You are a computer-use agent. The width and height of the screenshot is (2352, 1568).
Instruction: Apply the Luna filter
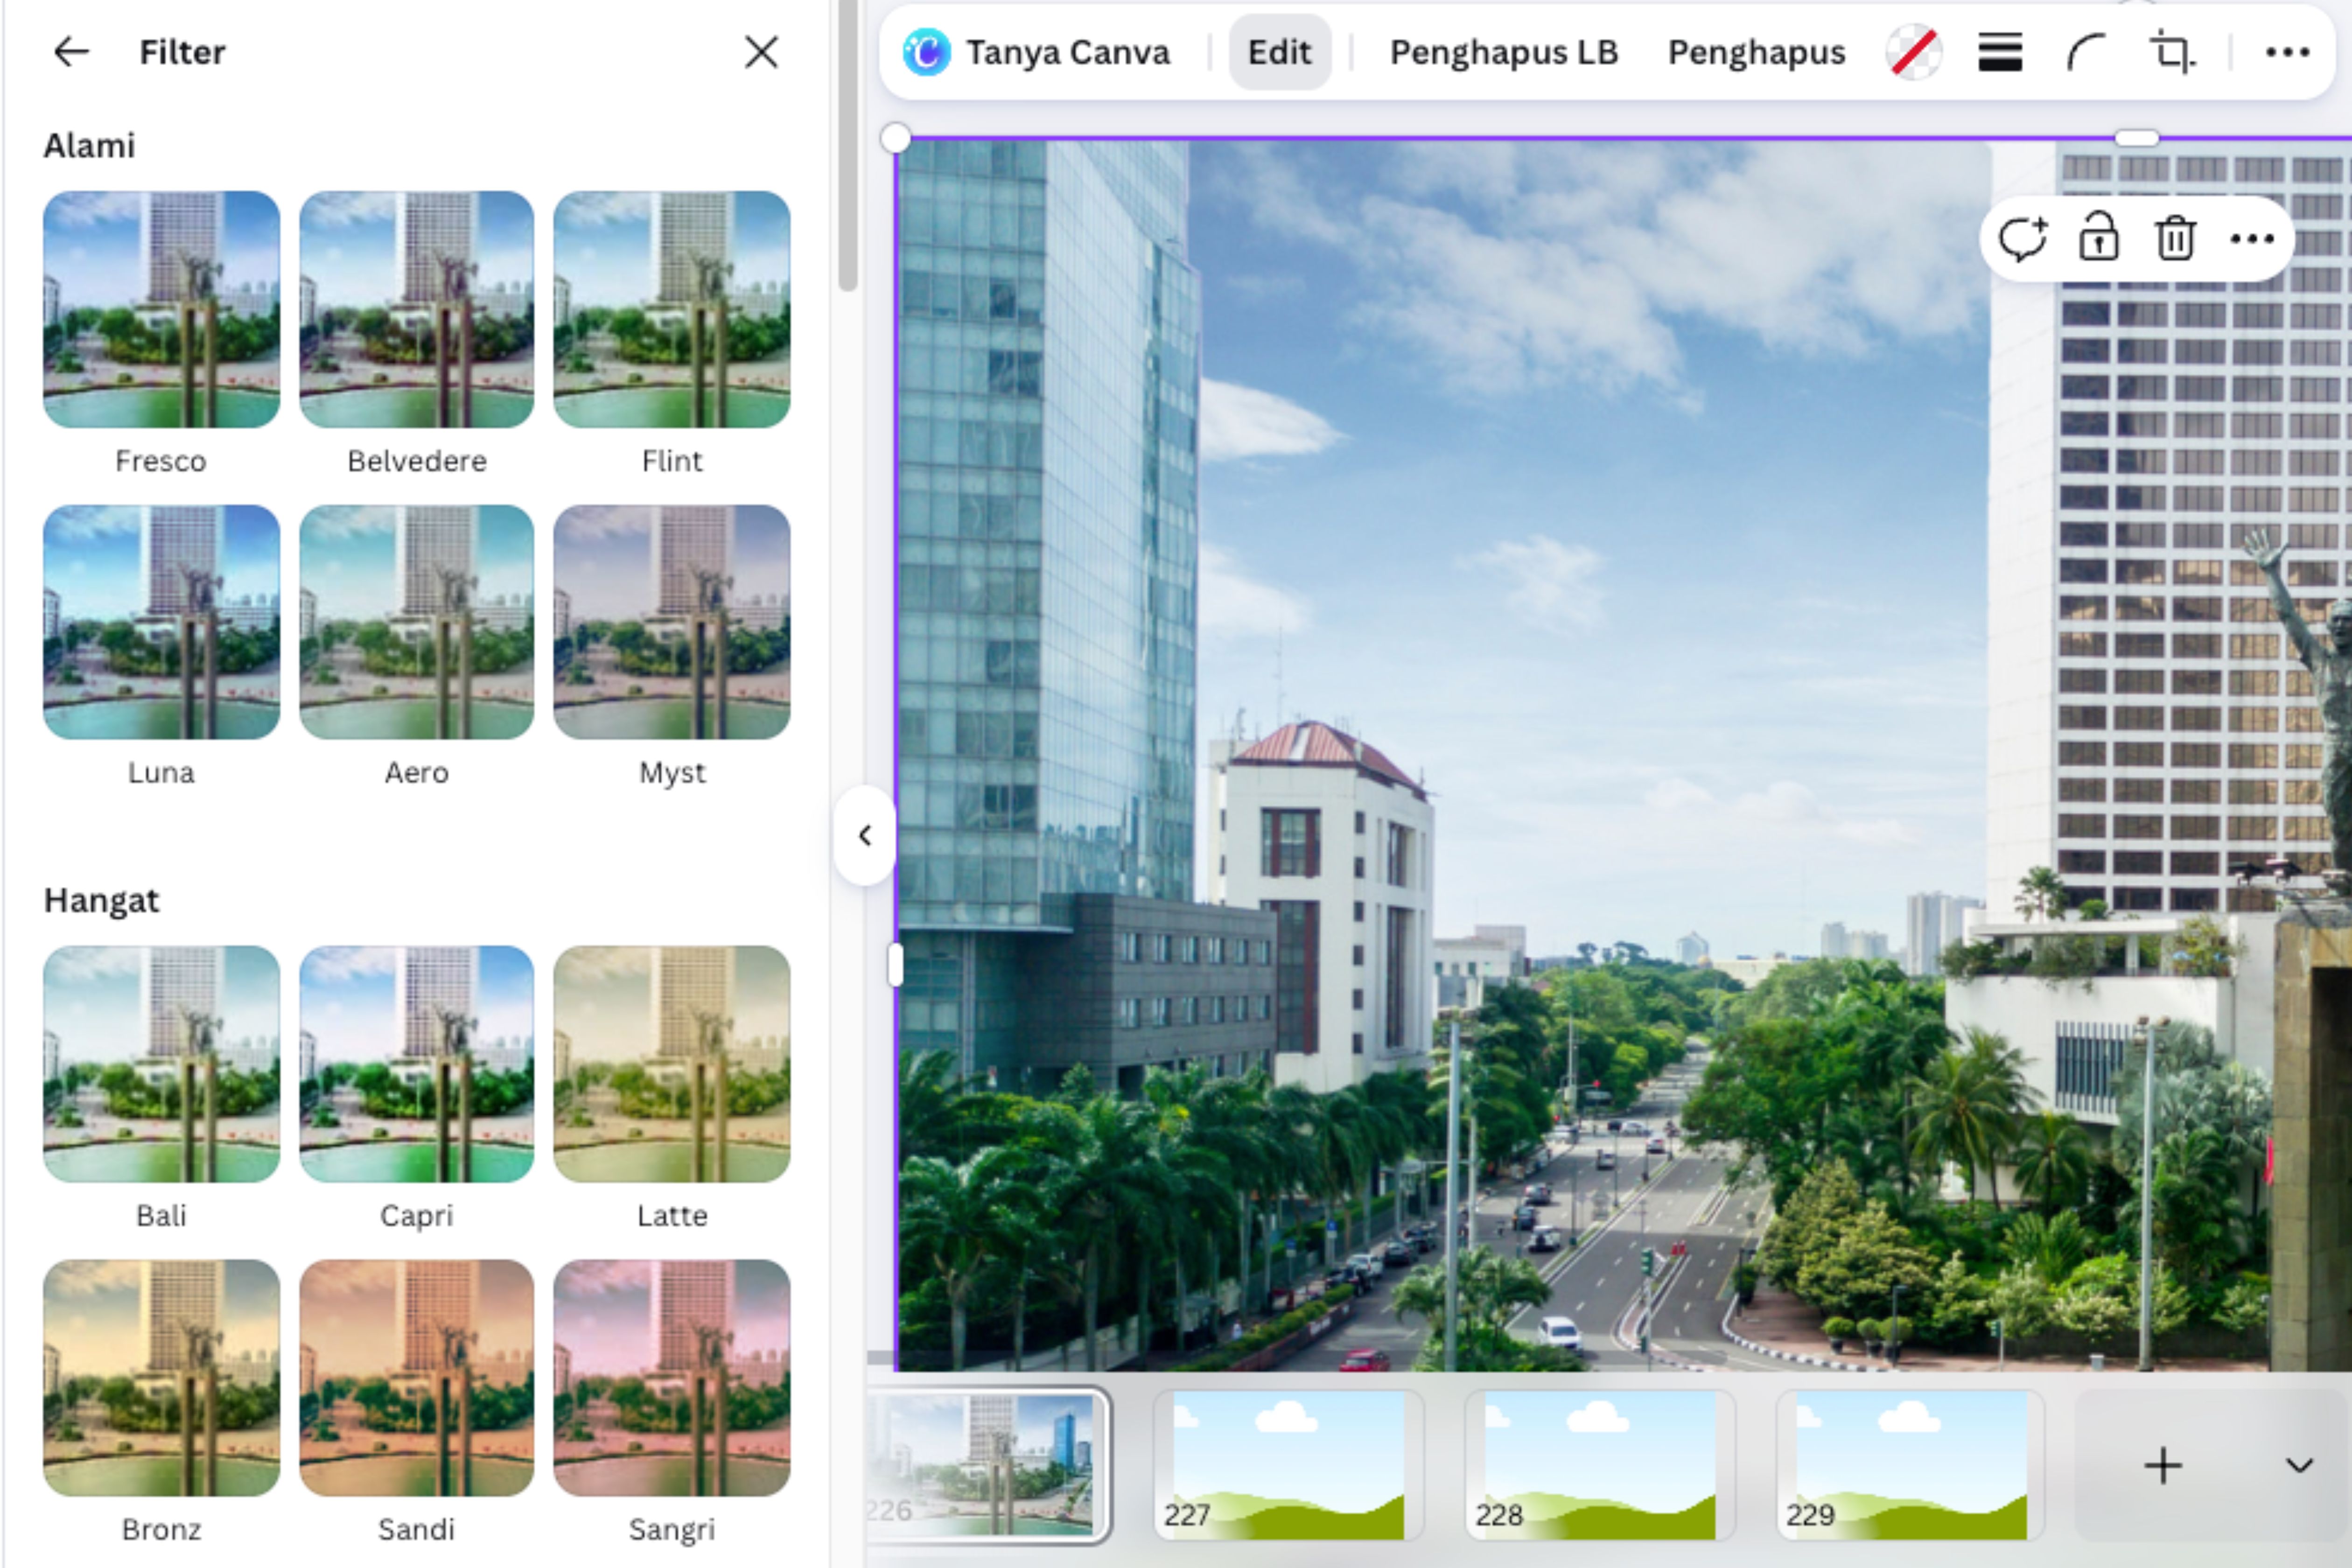[161, 622]
